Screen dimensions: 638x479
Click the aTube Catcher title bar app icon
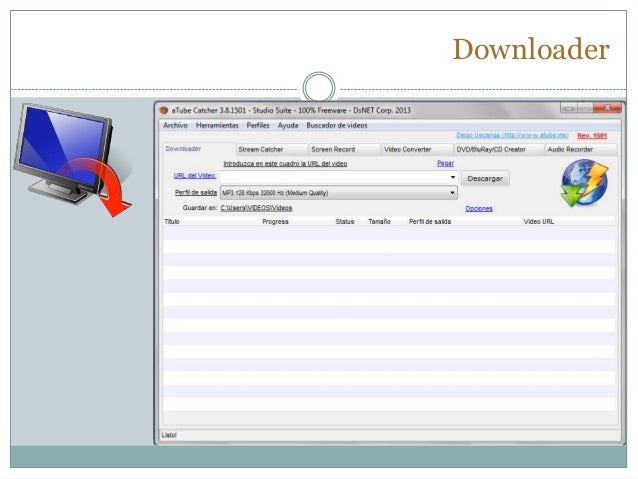tap(164, 110)
